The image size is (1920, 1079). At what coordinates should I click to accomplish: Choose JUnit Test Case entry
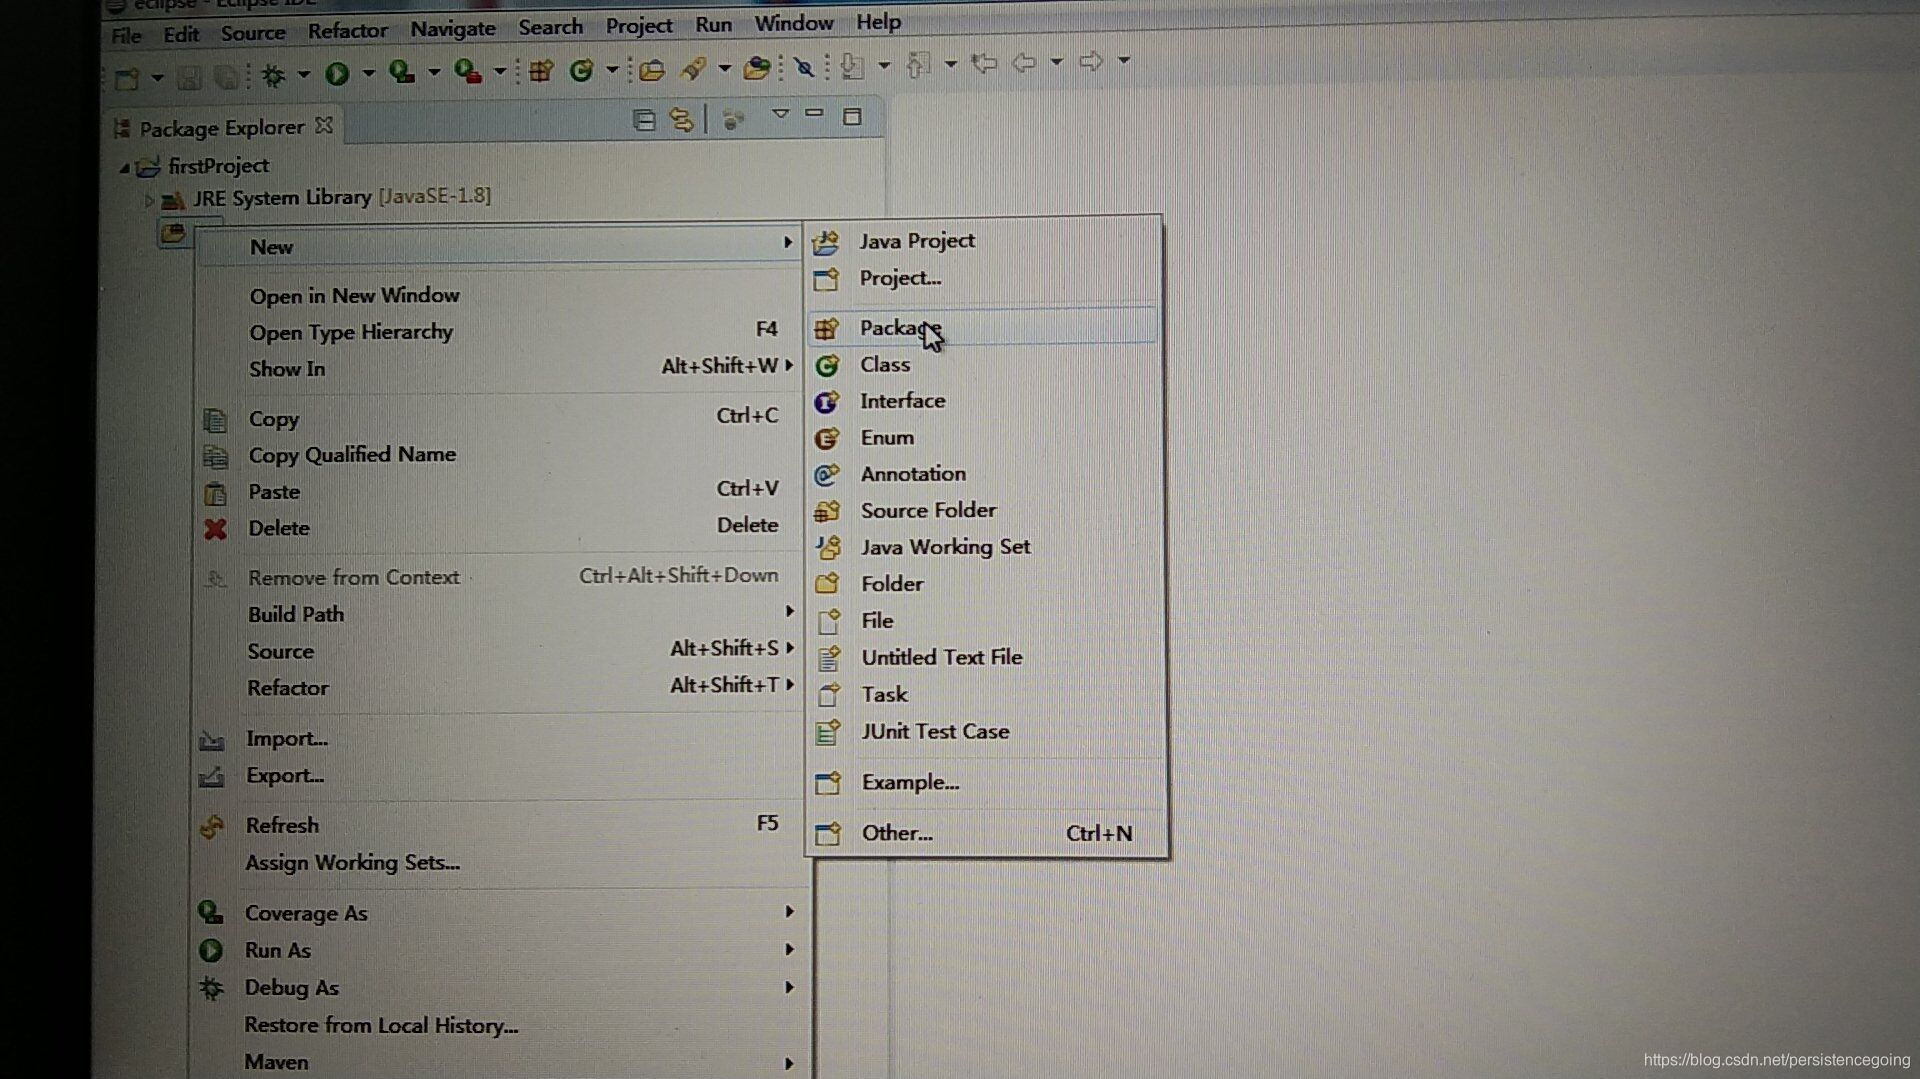[985, 732]
